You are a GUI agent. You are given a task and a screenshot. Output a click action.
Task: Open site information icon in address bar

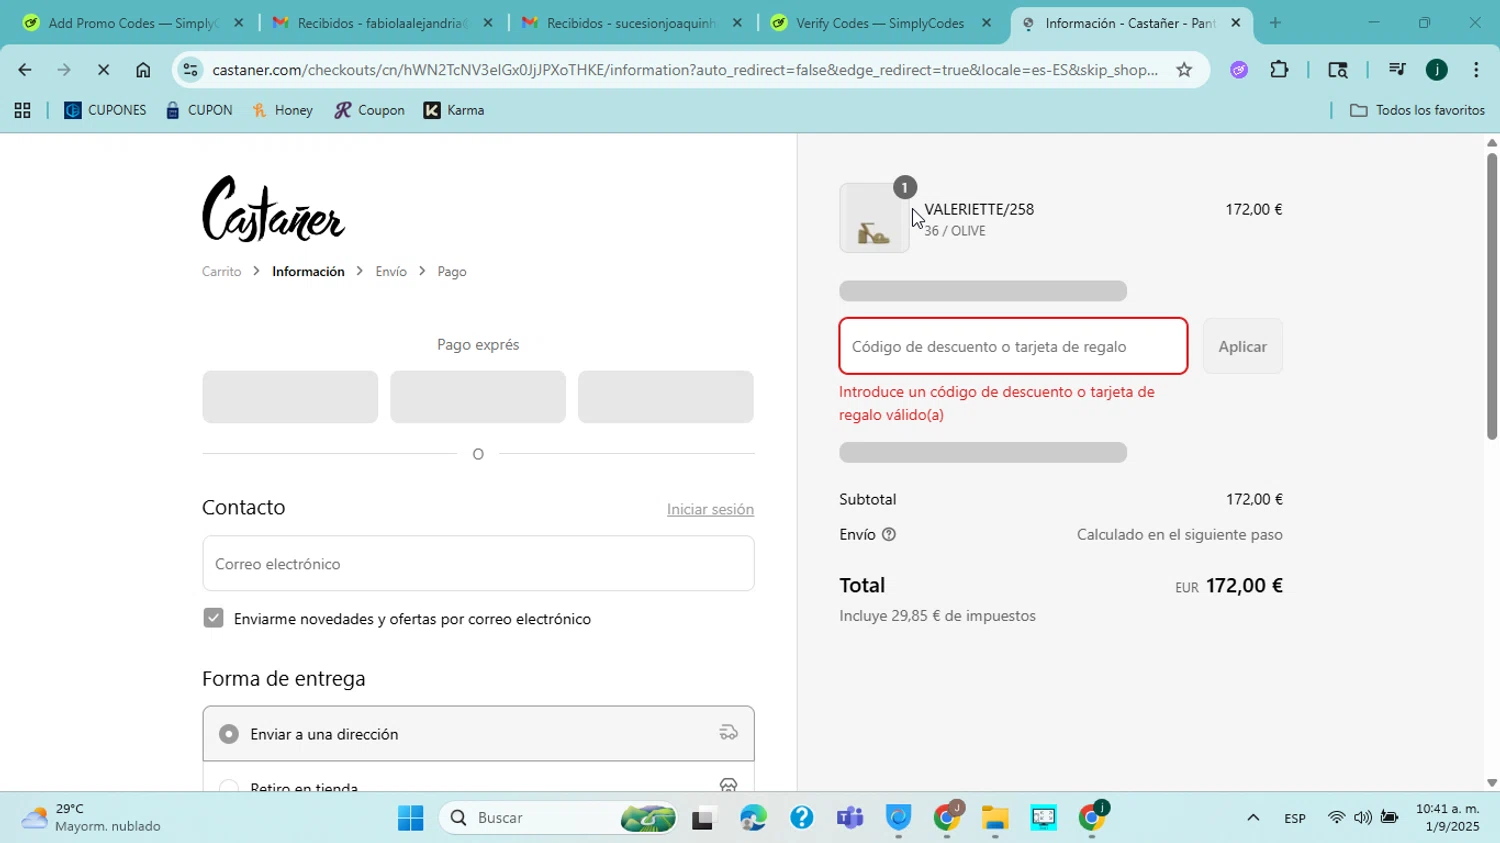click(x=190, y=70)
